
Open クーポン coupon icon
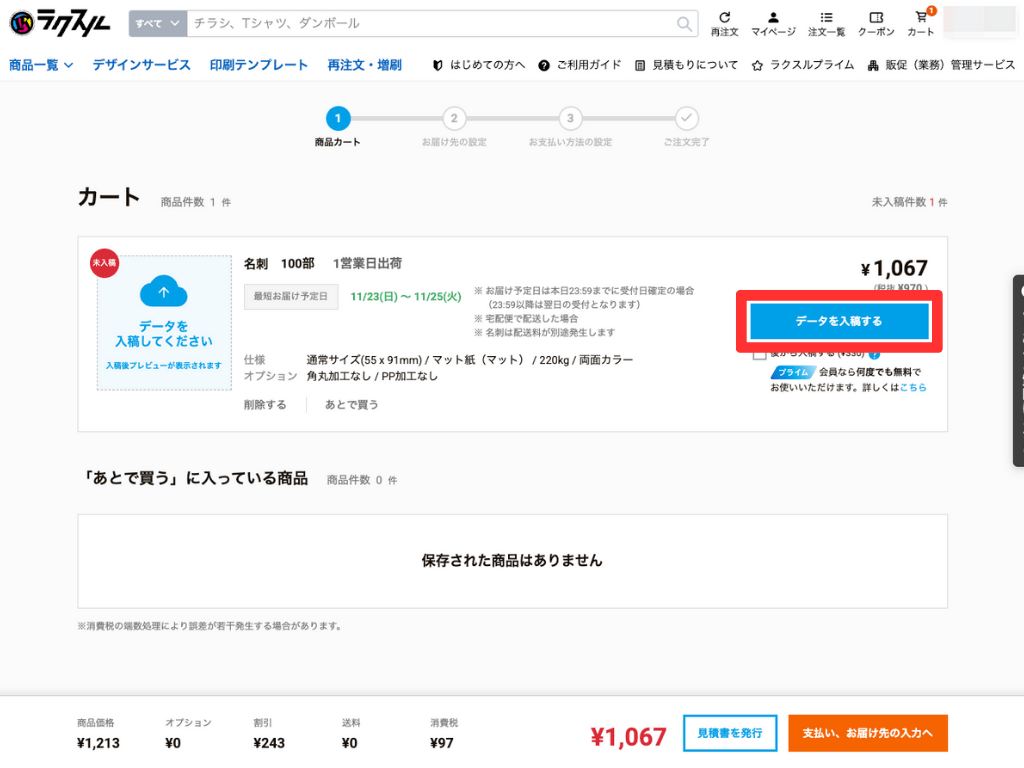[876, 22]
